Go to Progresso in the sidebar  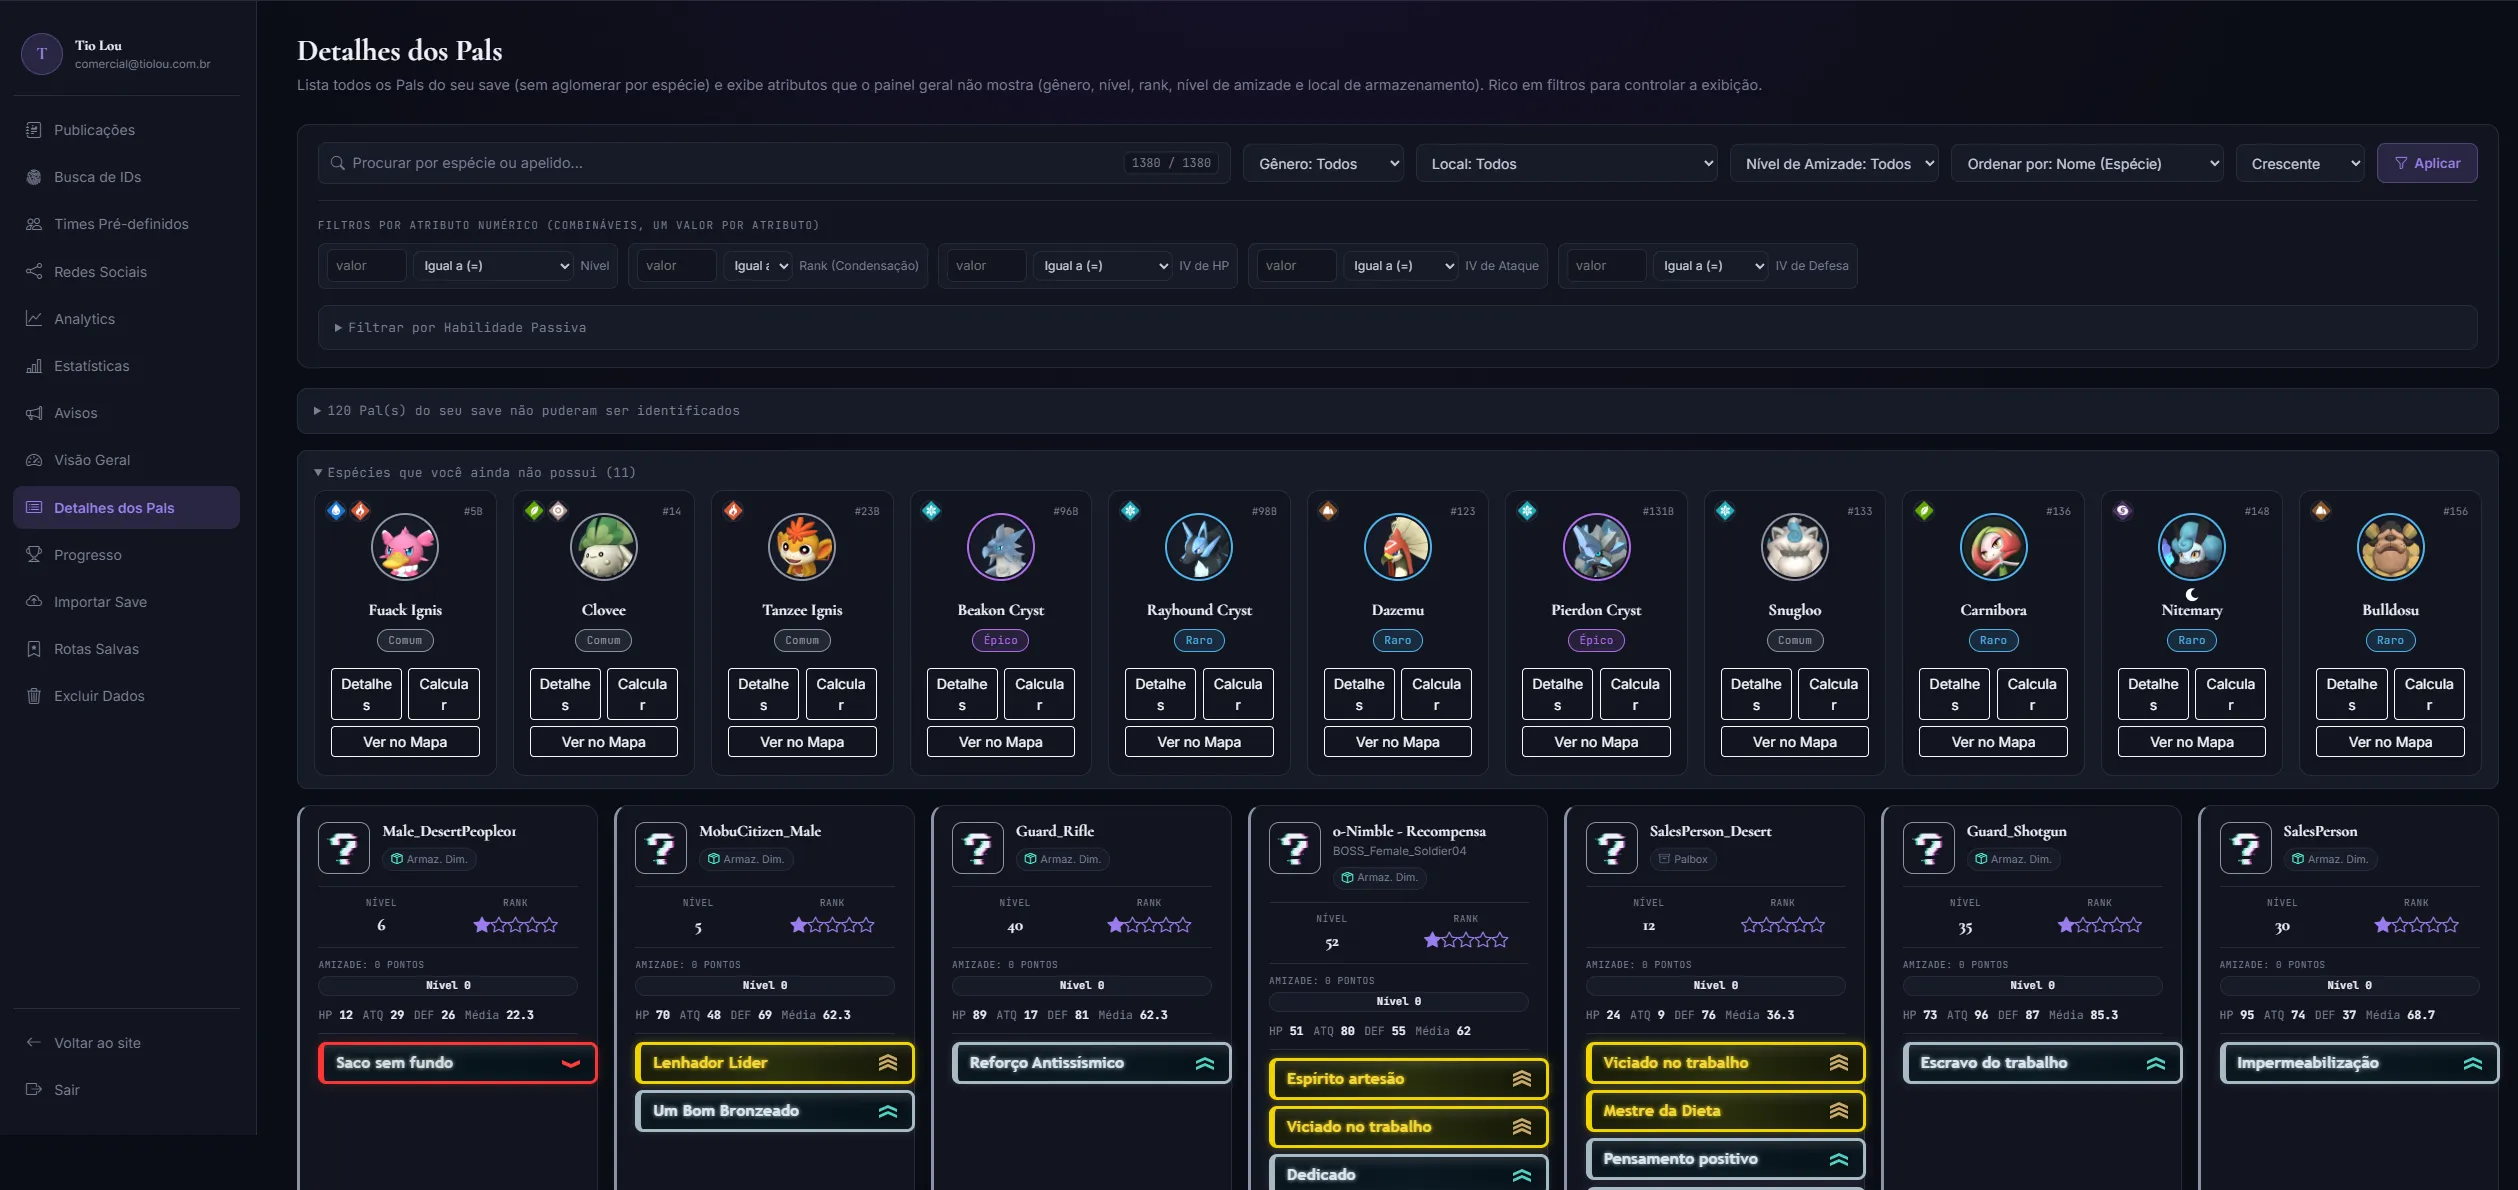[x=126, y=554]
